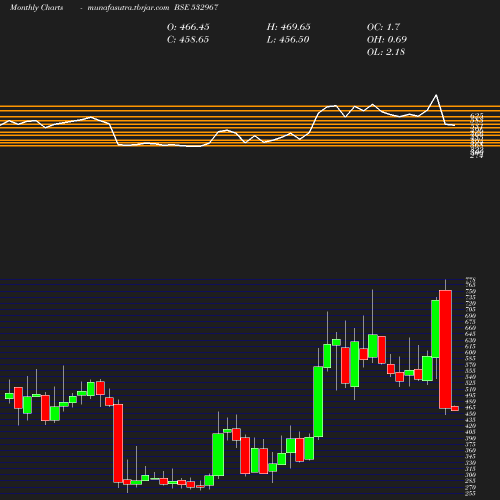The width and height of the screenshot is (500, 500).
Task: Click the 660 price axis label
Action: (470, 328)
